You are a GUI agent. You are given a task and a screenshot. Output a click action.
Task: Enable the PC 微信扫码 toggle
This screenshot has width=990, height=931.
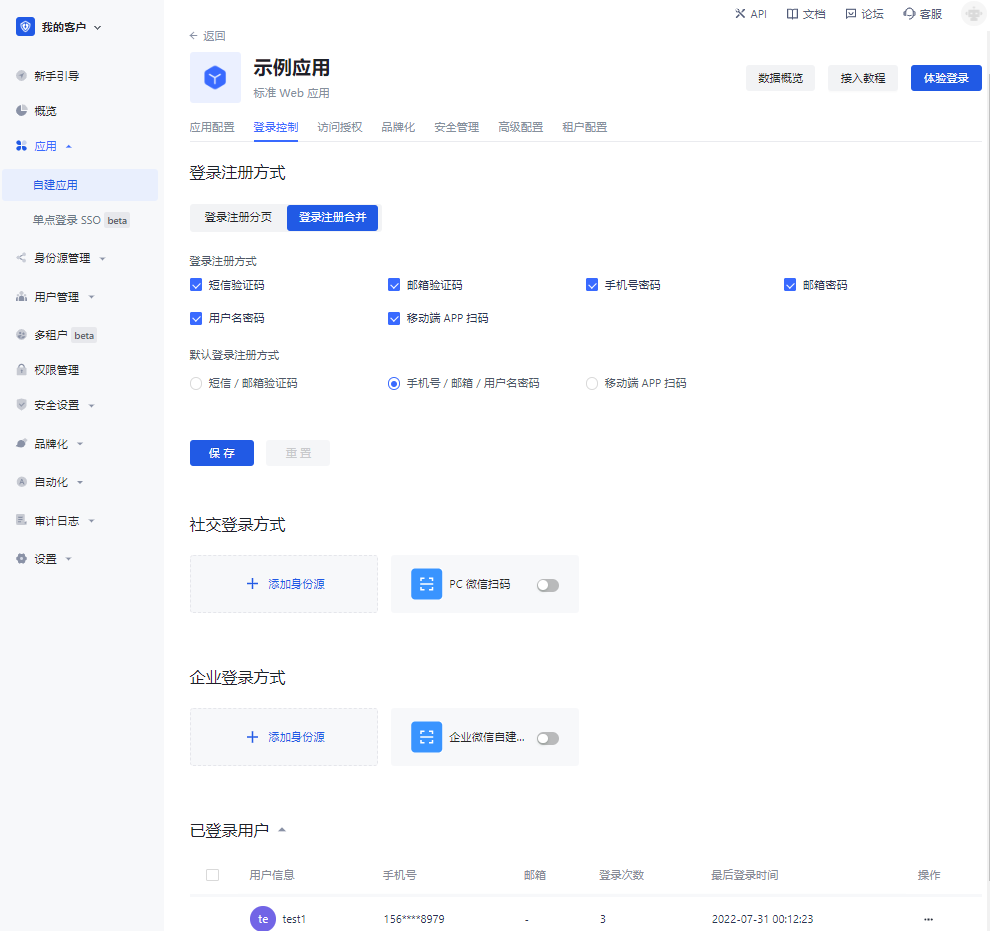coord(547,585)
